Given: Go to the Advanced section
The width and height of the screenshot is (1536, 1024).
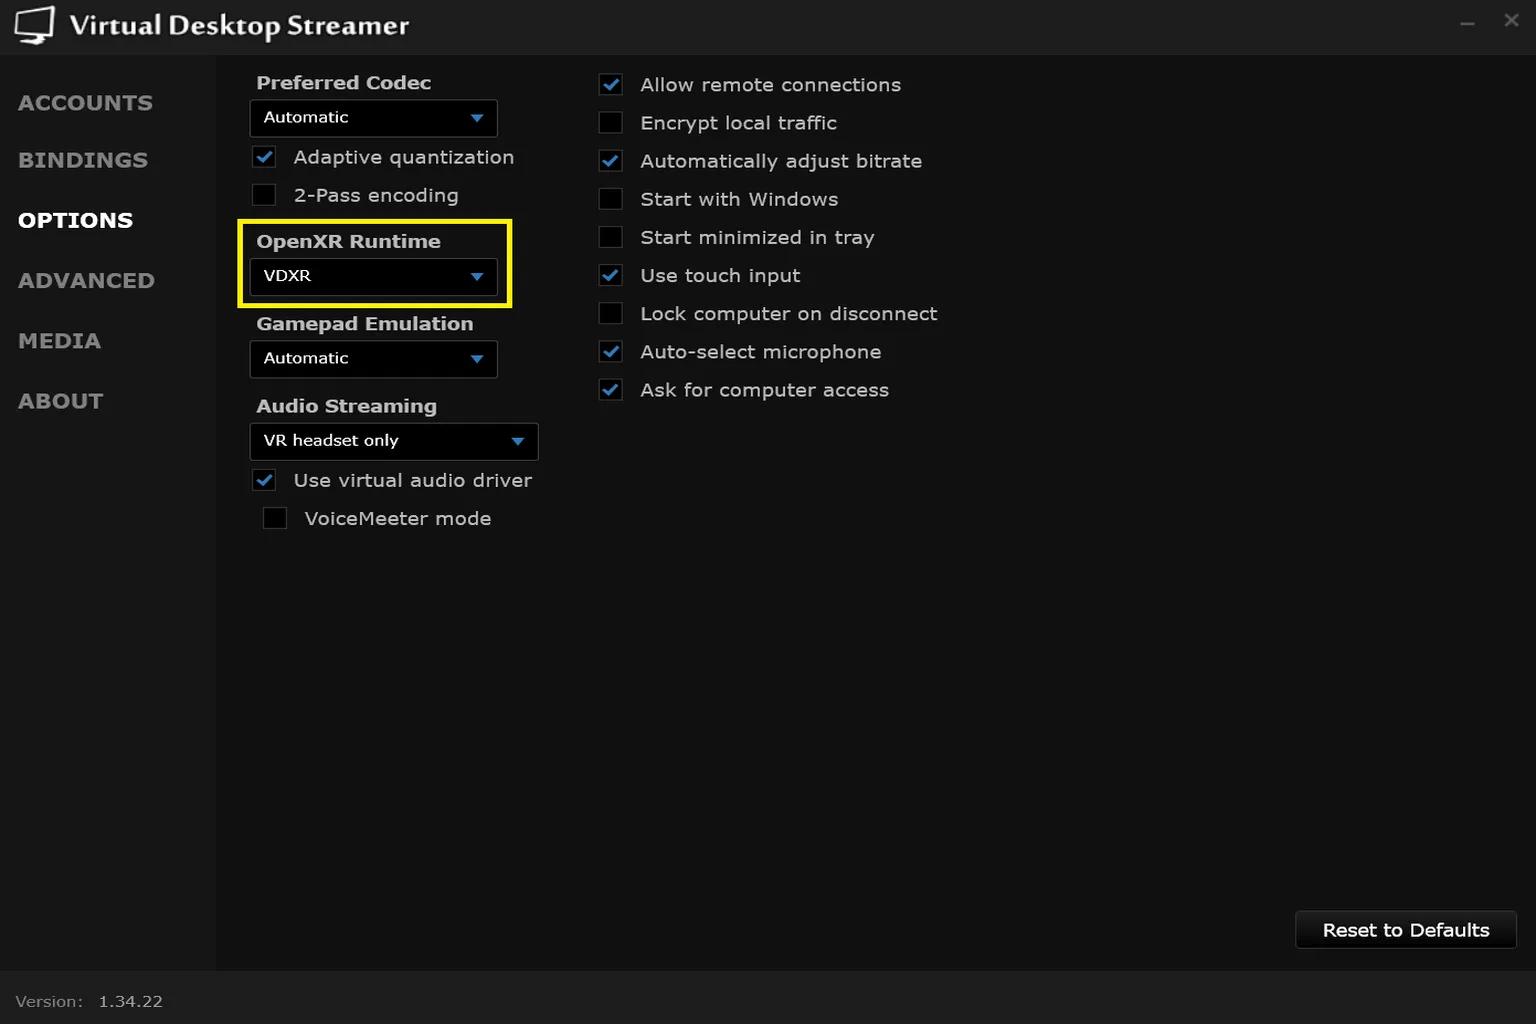Looking at the screenshot, I should tap(87, 281).
